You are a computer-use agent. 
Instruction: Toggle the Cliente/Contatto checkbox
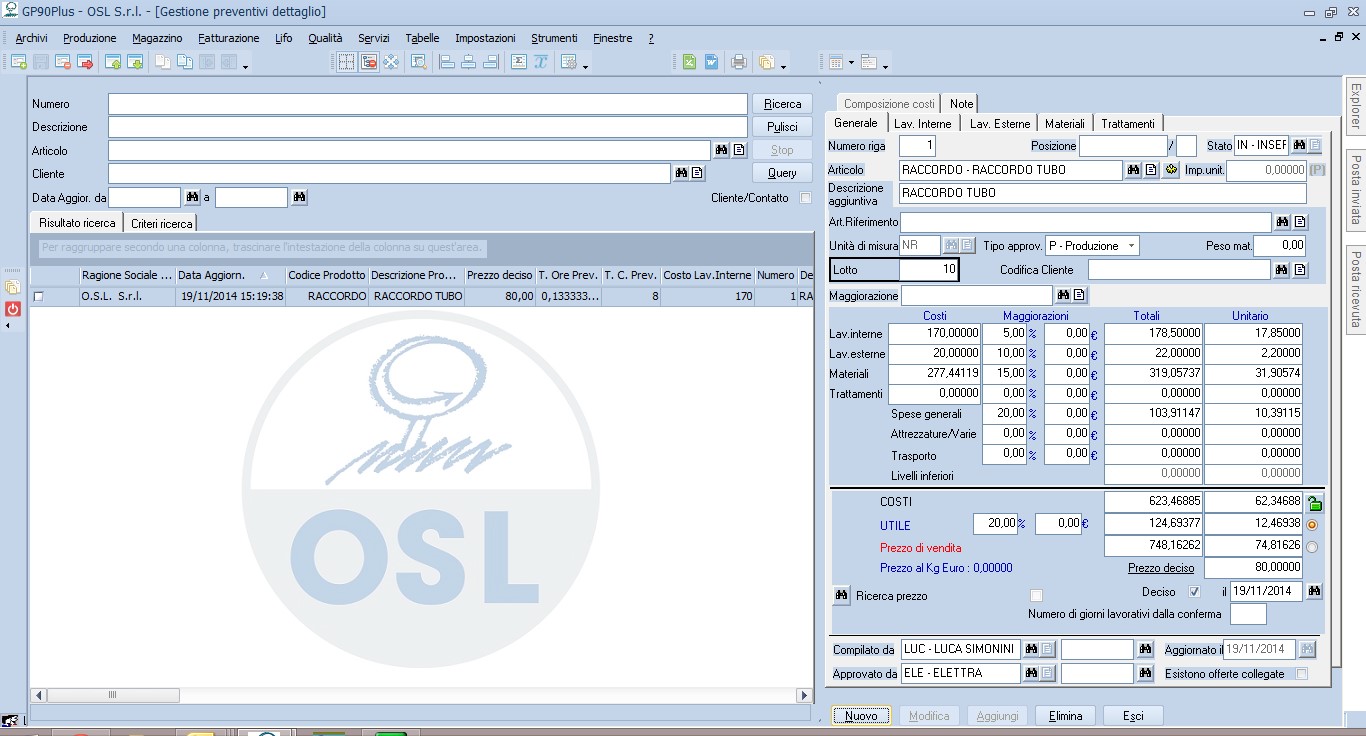[805, 198]
